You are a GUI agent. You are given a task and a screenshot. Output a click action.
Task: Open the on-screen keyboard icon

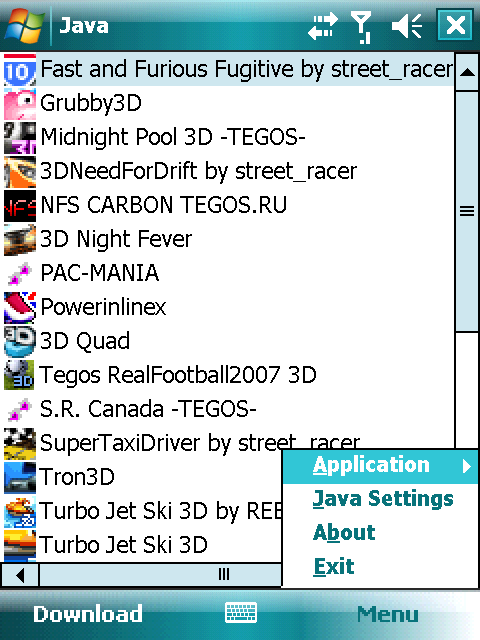(241, 613)
